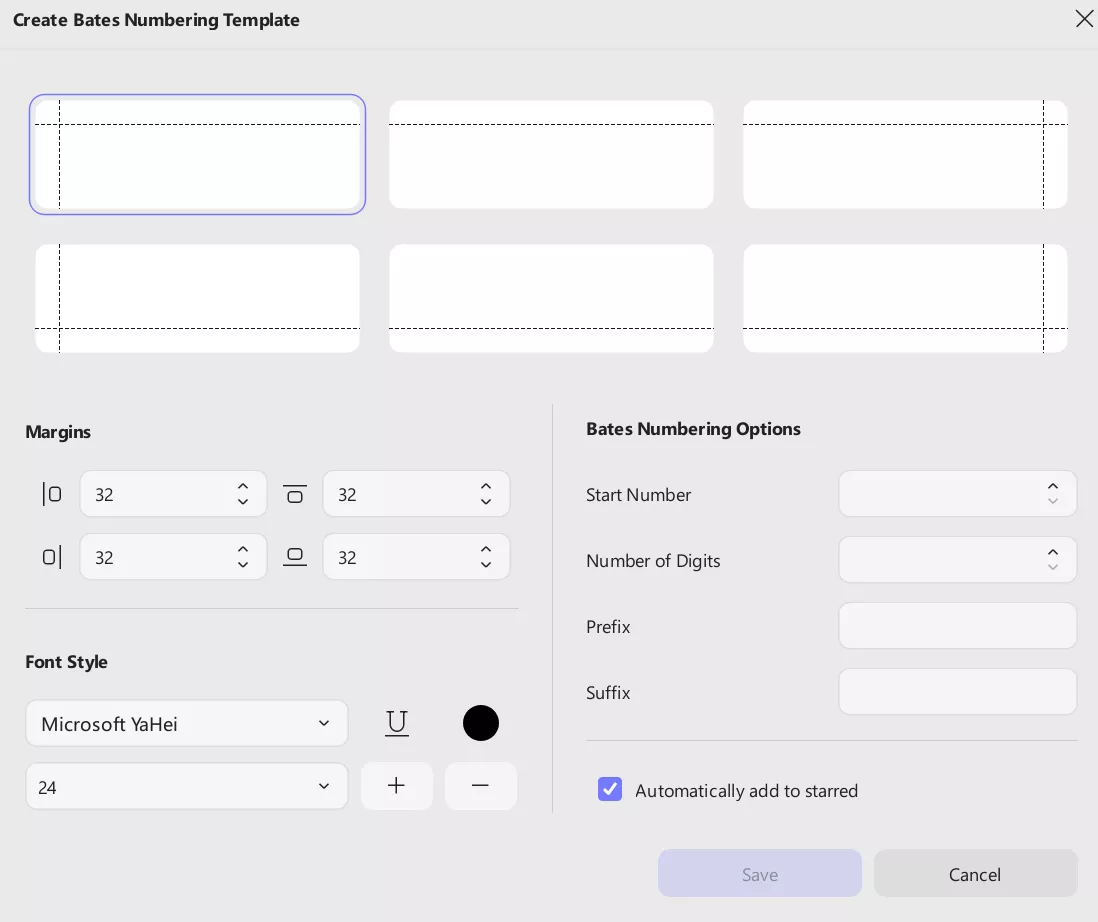This screenshot has width=1098, height=922.
Task: Open the Microsoft YaHei font dropdown
Action: tap(186, 723)
